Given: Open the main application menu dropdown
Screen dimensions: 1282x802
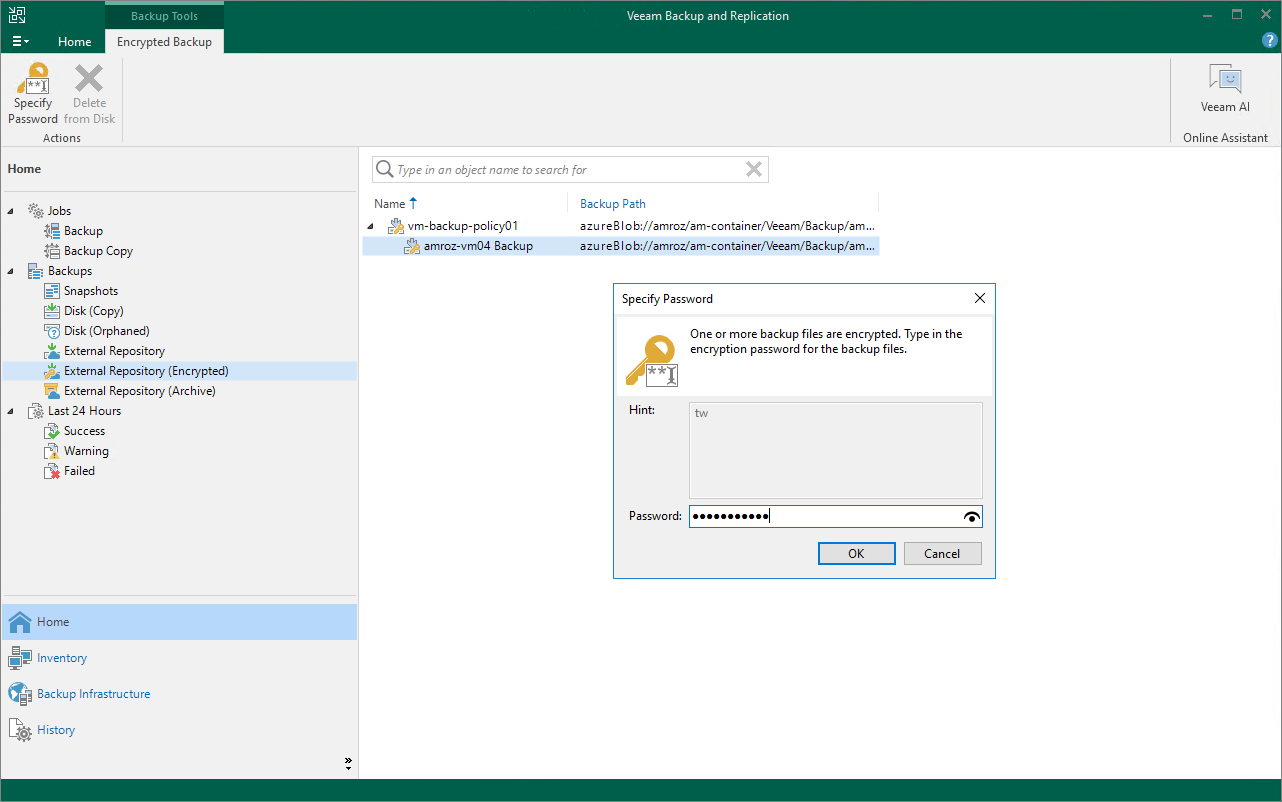Looking at the screenshot, I should click(20, 42).
